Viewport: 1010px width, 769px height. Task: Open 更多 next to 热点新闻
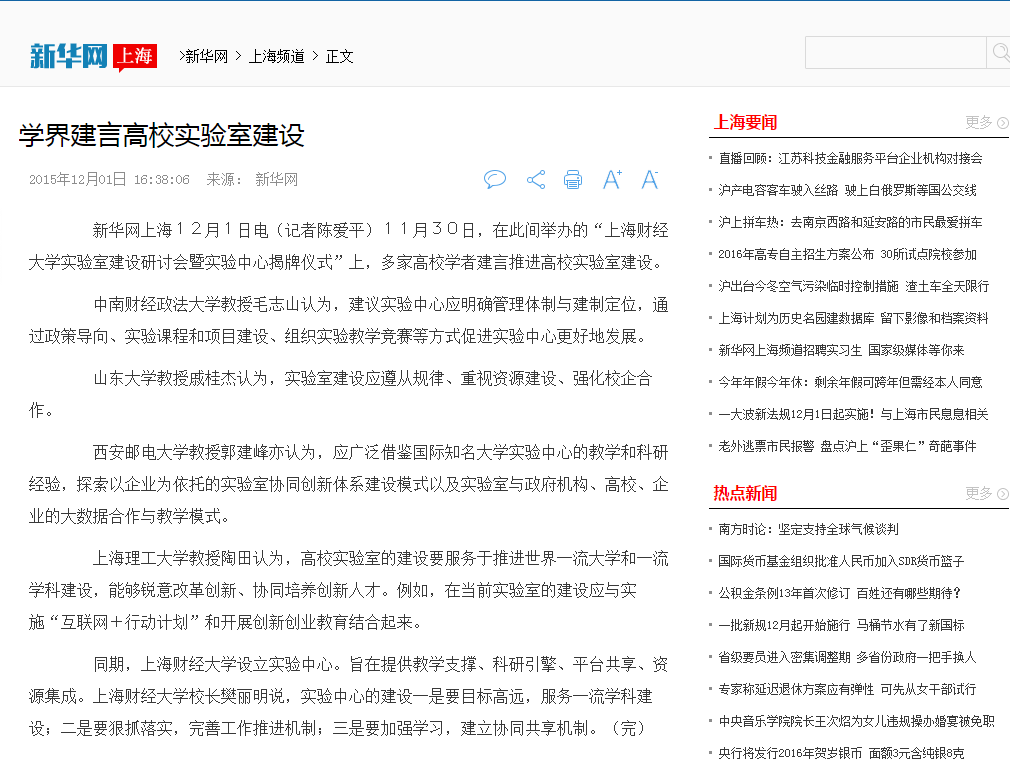point(986,493)
